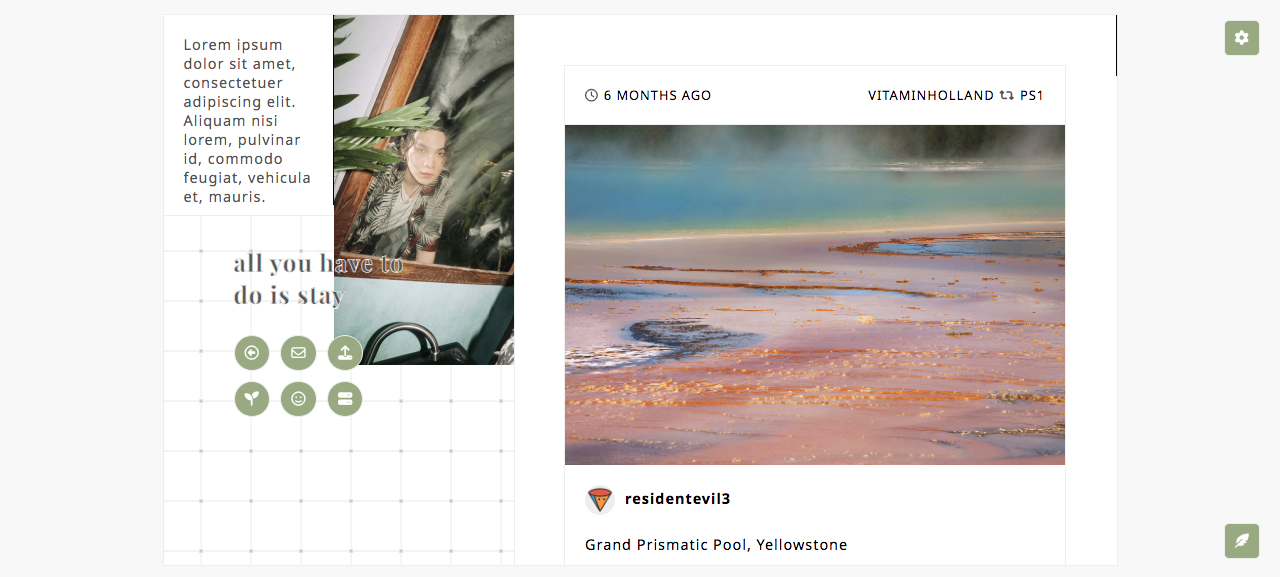Click the clock icon beside 6 months ago
Image resolution: width=1280 pixels, height=577 pixels.
591,96
